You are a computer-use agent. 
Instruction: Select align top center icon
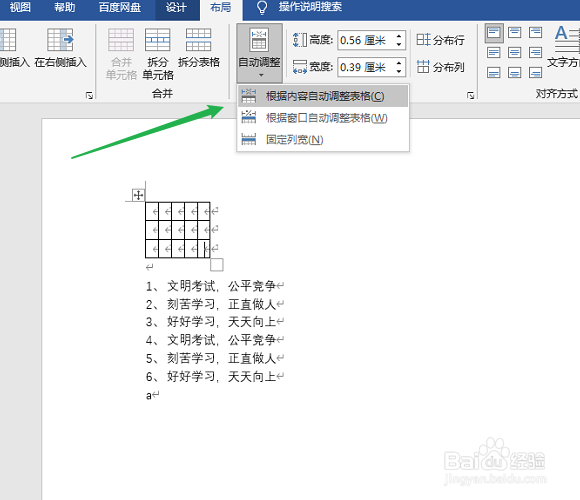[515, 33]
